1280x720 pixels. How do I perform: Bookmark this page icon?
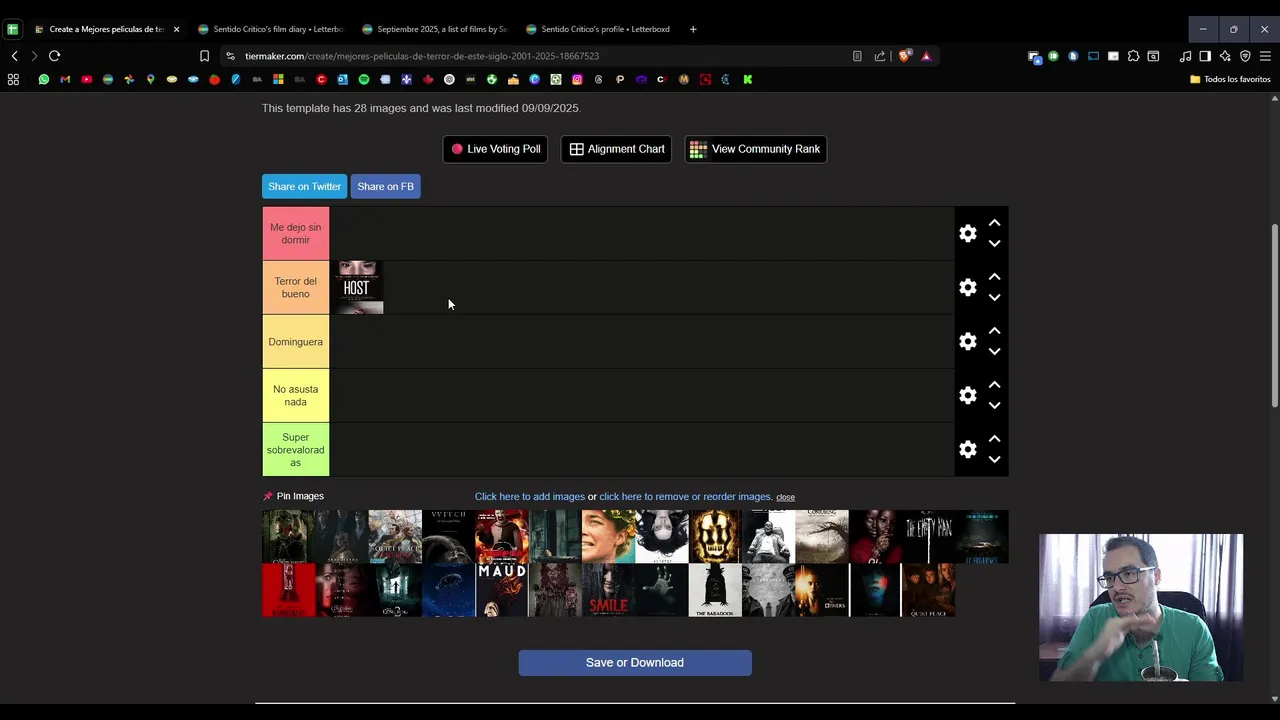pyautogui.click(x=204, y=56)
